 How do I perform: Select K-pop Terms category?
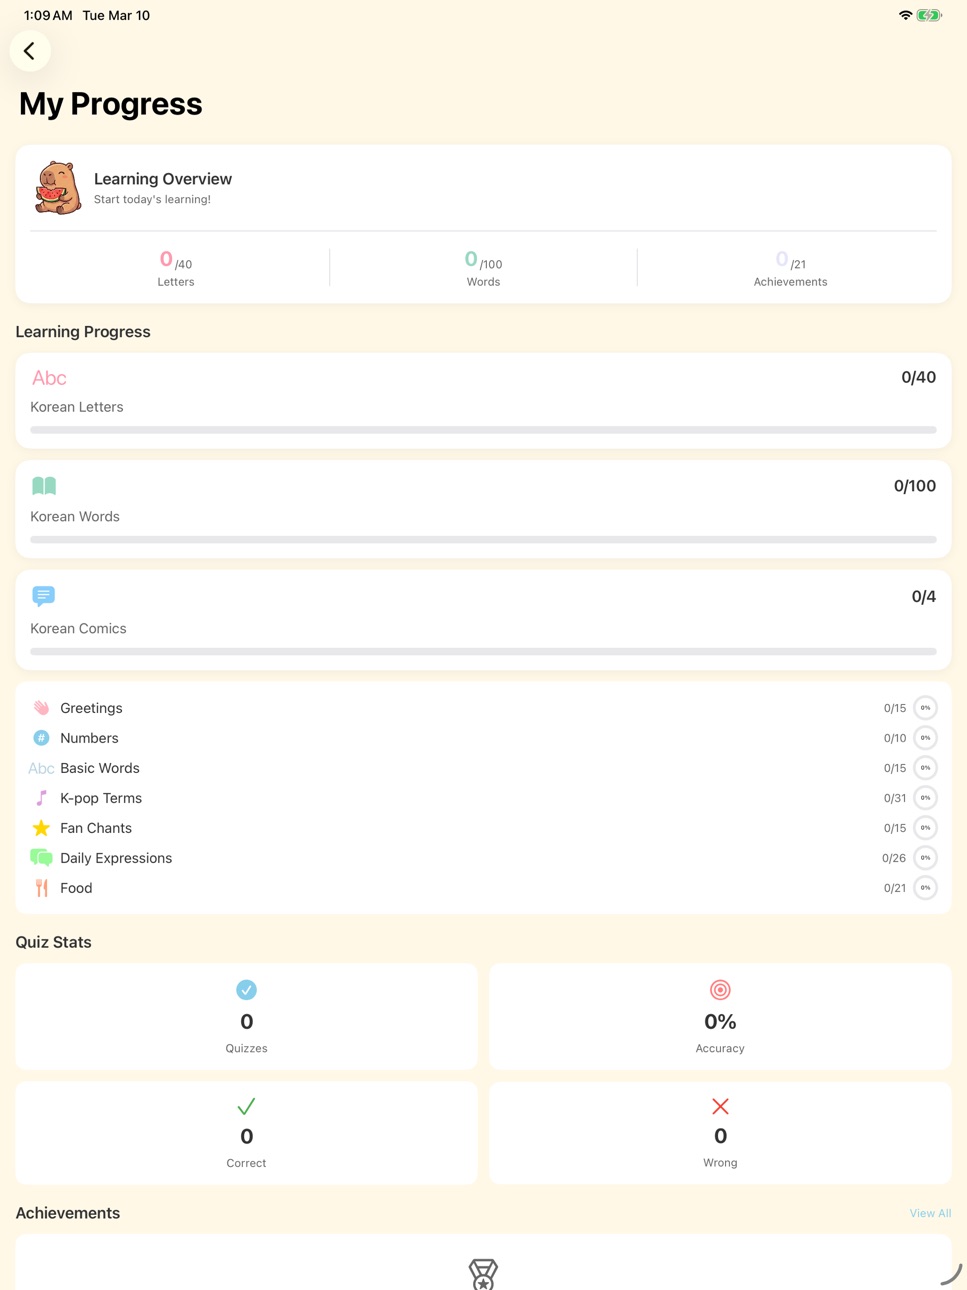click(x=483, y=798)
